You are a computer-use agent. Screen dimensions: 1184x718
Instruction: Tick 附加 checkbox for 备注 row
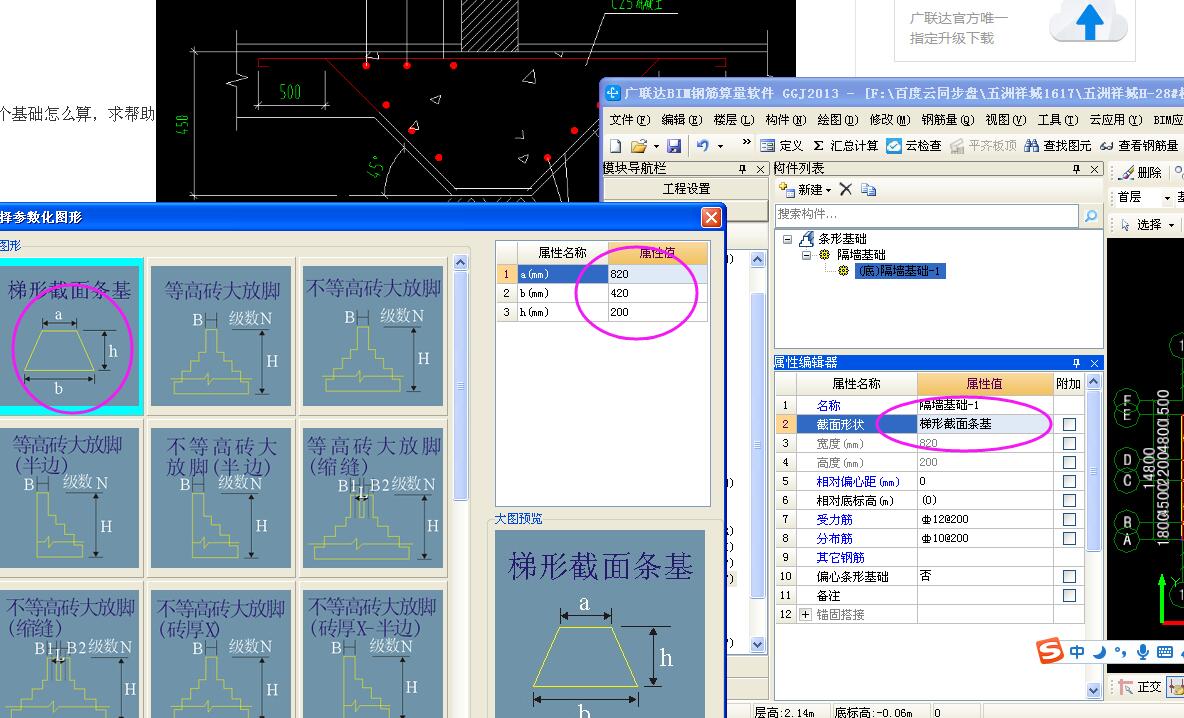(x=1069, y=596)
